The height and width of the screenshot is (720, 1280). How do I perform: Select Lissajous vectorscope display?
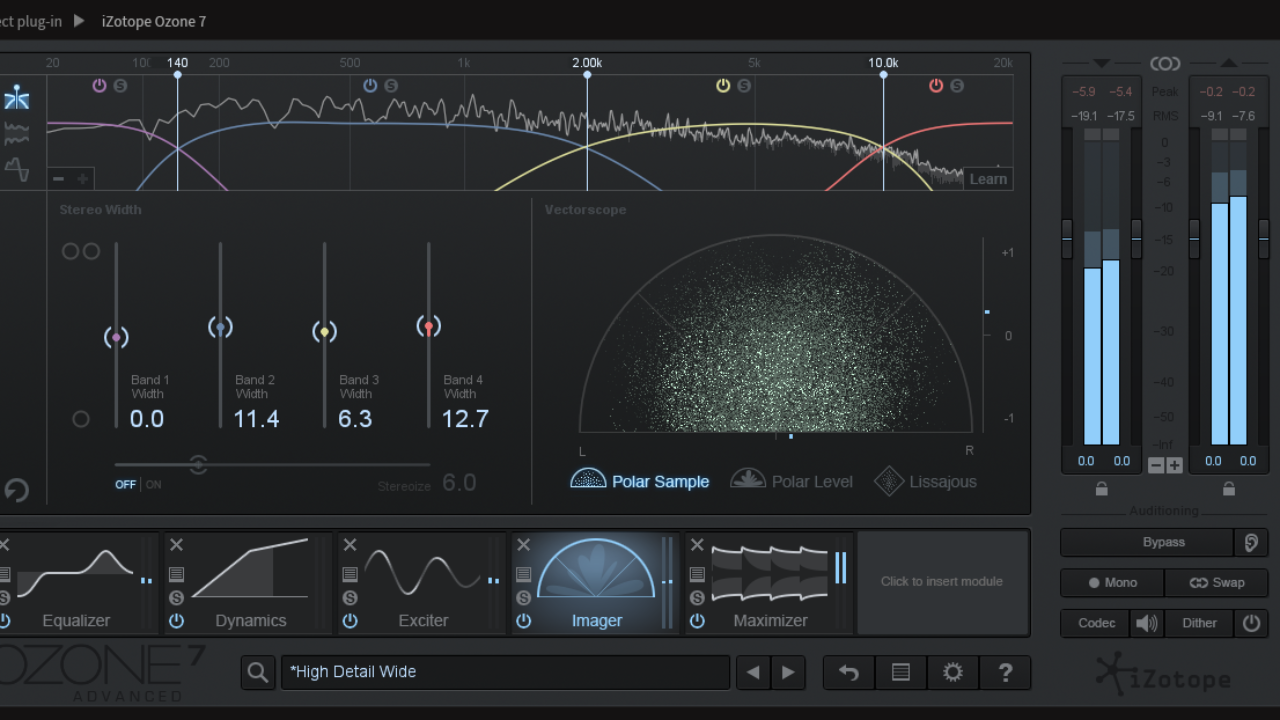coord(925,481)
